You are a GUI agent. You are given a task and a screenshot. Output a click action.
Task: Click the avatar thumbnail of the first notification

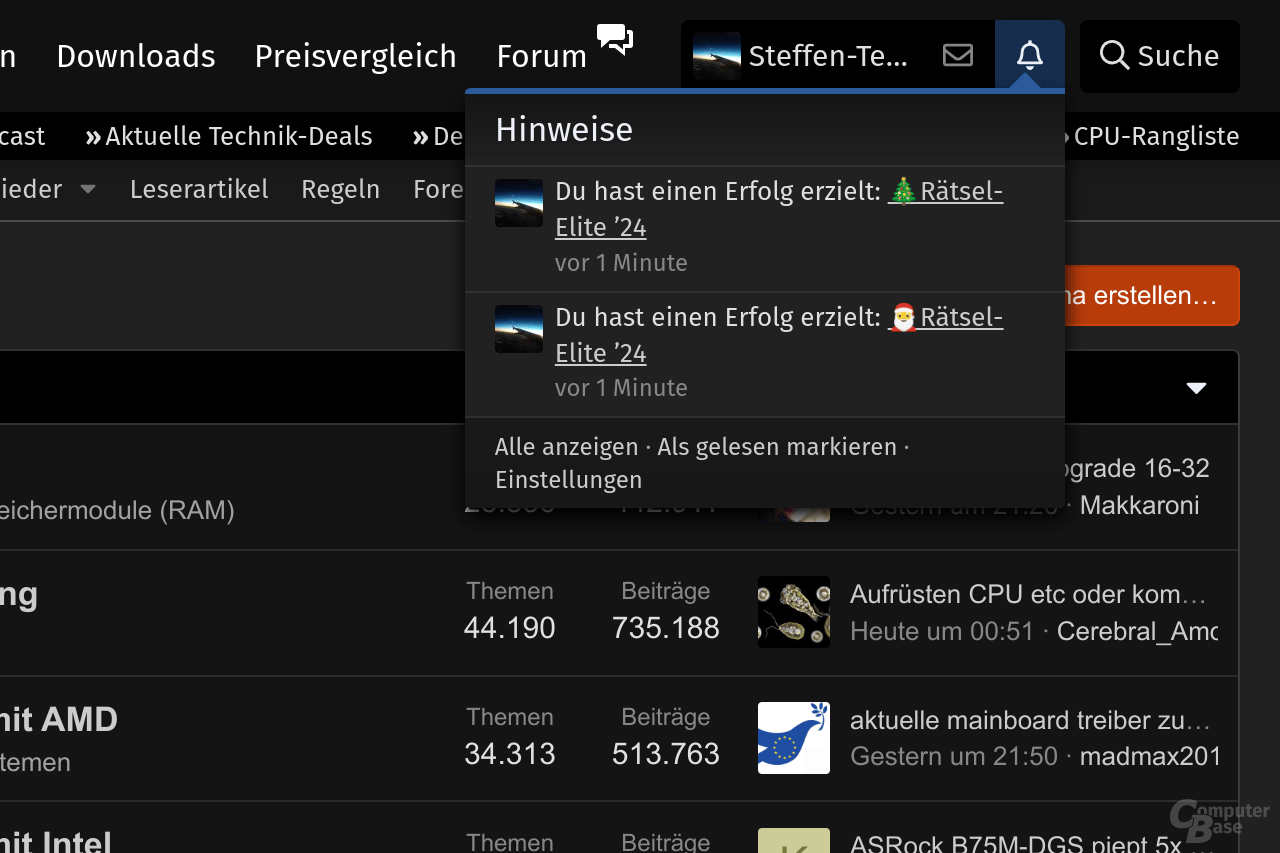point(518,203)
